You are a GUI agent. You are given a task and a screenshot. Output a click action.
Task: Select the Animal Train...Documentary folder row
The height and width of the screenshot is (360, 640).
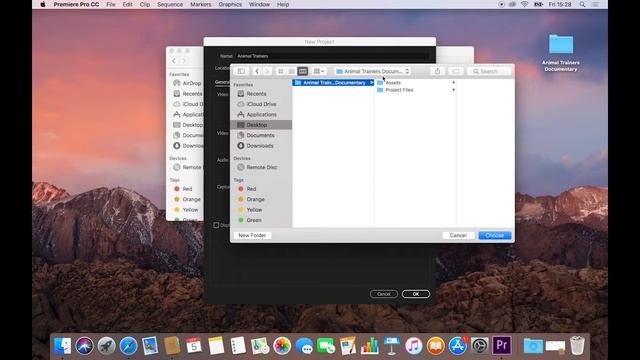(x=333, y=82)
